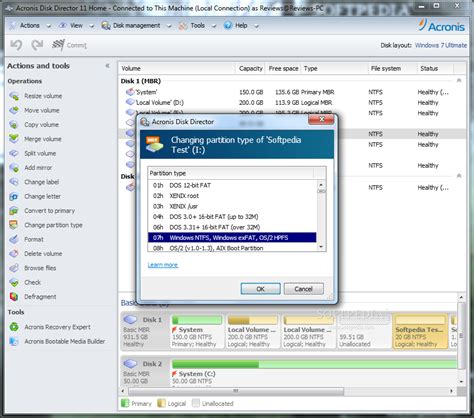
Task: Click the Check volume icon
Action: [x=14, y=282]
